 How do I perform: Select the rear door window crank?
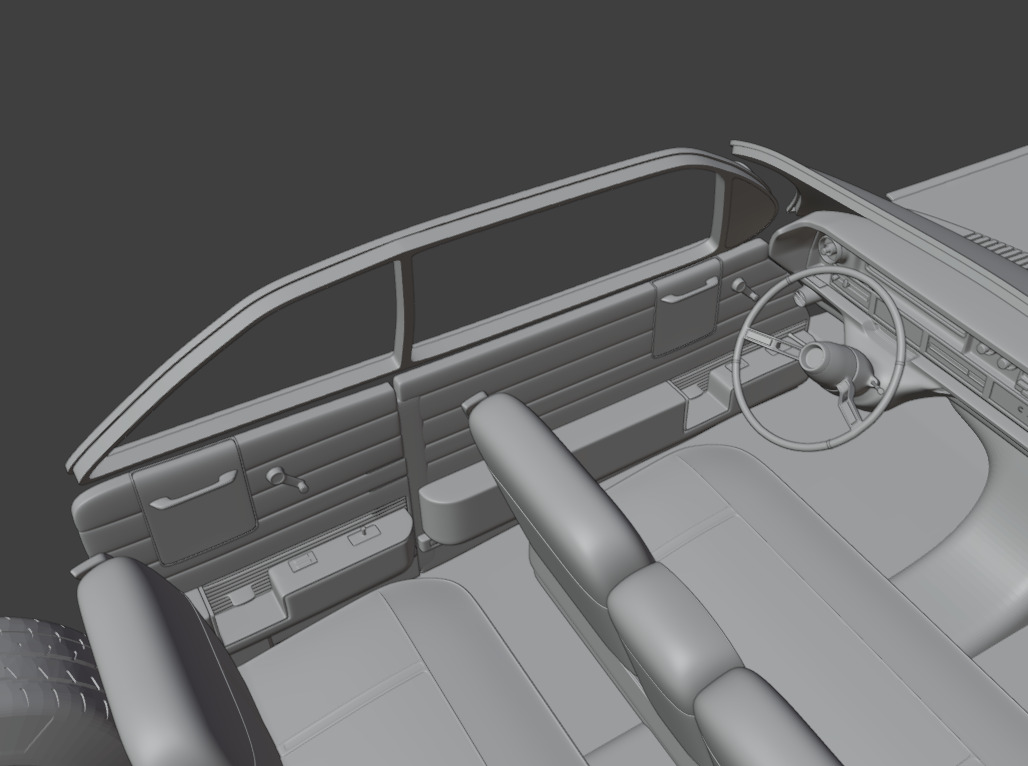point(287,479)
